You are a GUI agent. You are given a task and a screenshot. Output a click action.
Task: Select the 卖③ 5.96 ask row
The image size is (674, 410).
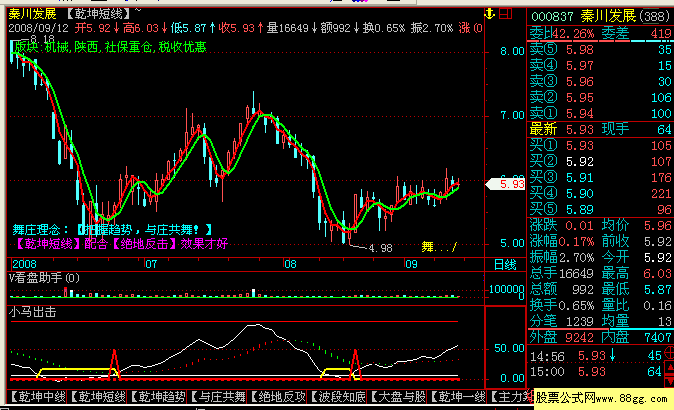pos(600,81)
